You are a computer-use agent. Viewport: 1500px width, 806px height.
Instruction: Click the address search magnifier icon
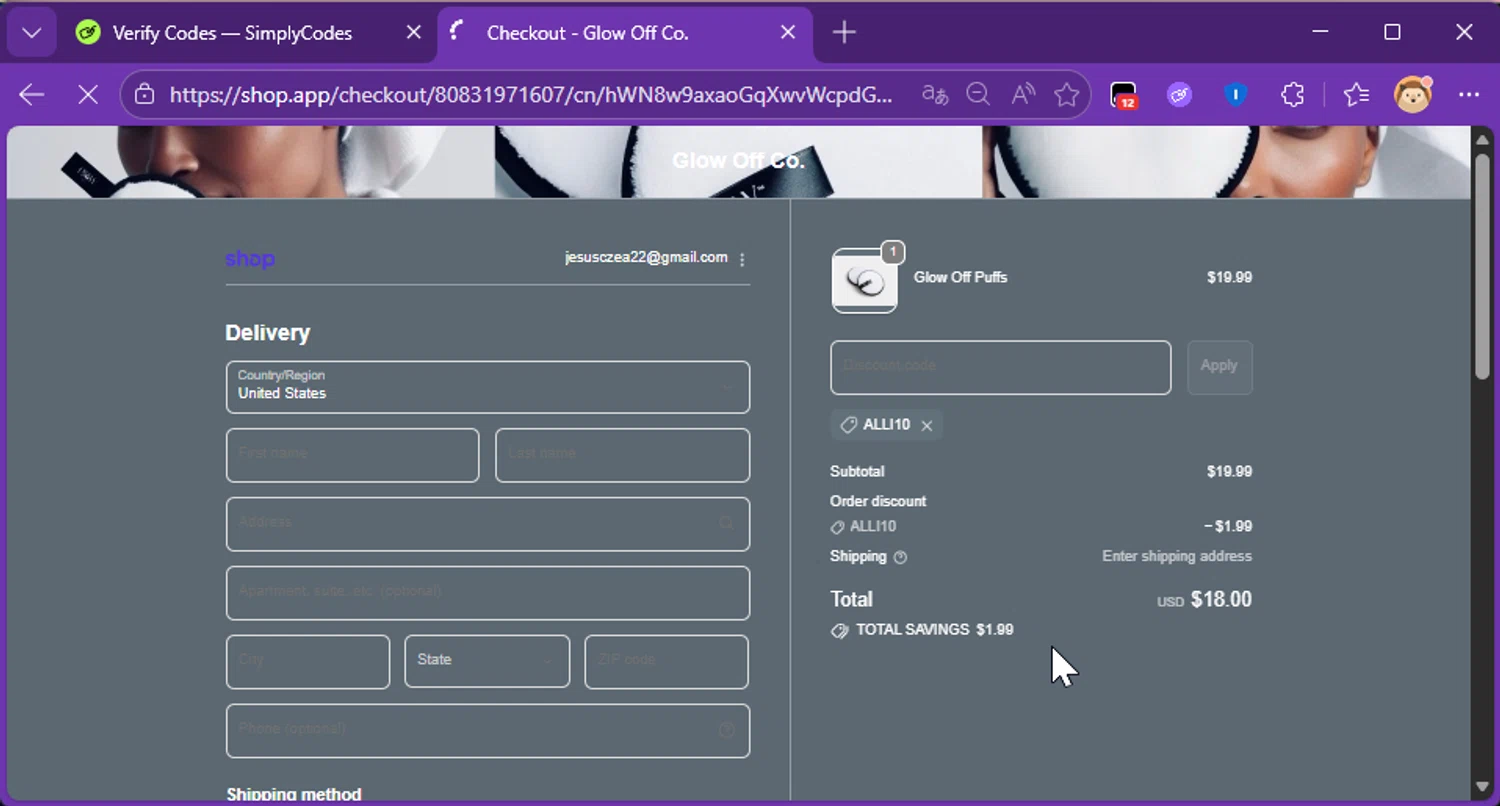click(727, 523)
